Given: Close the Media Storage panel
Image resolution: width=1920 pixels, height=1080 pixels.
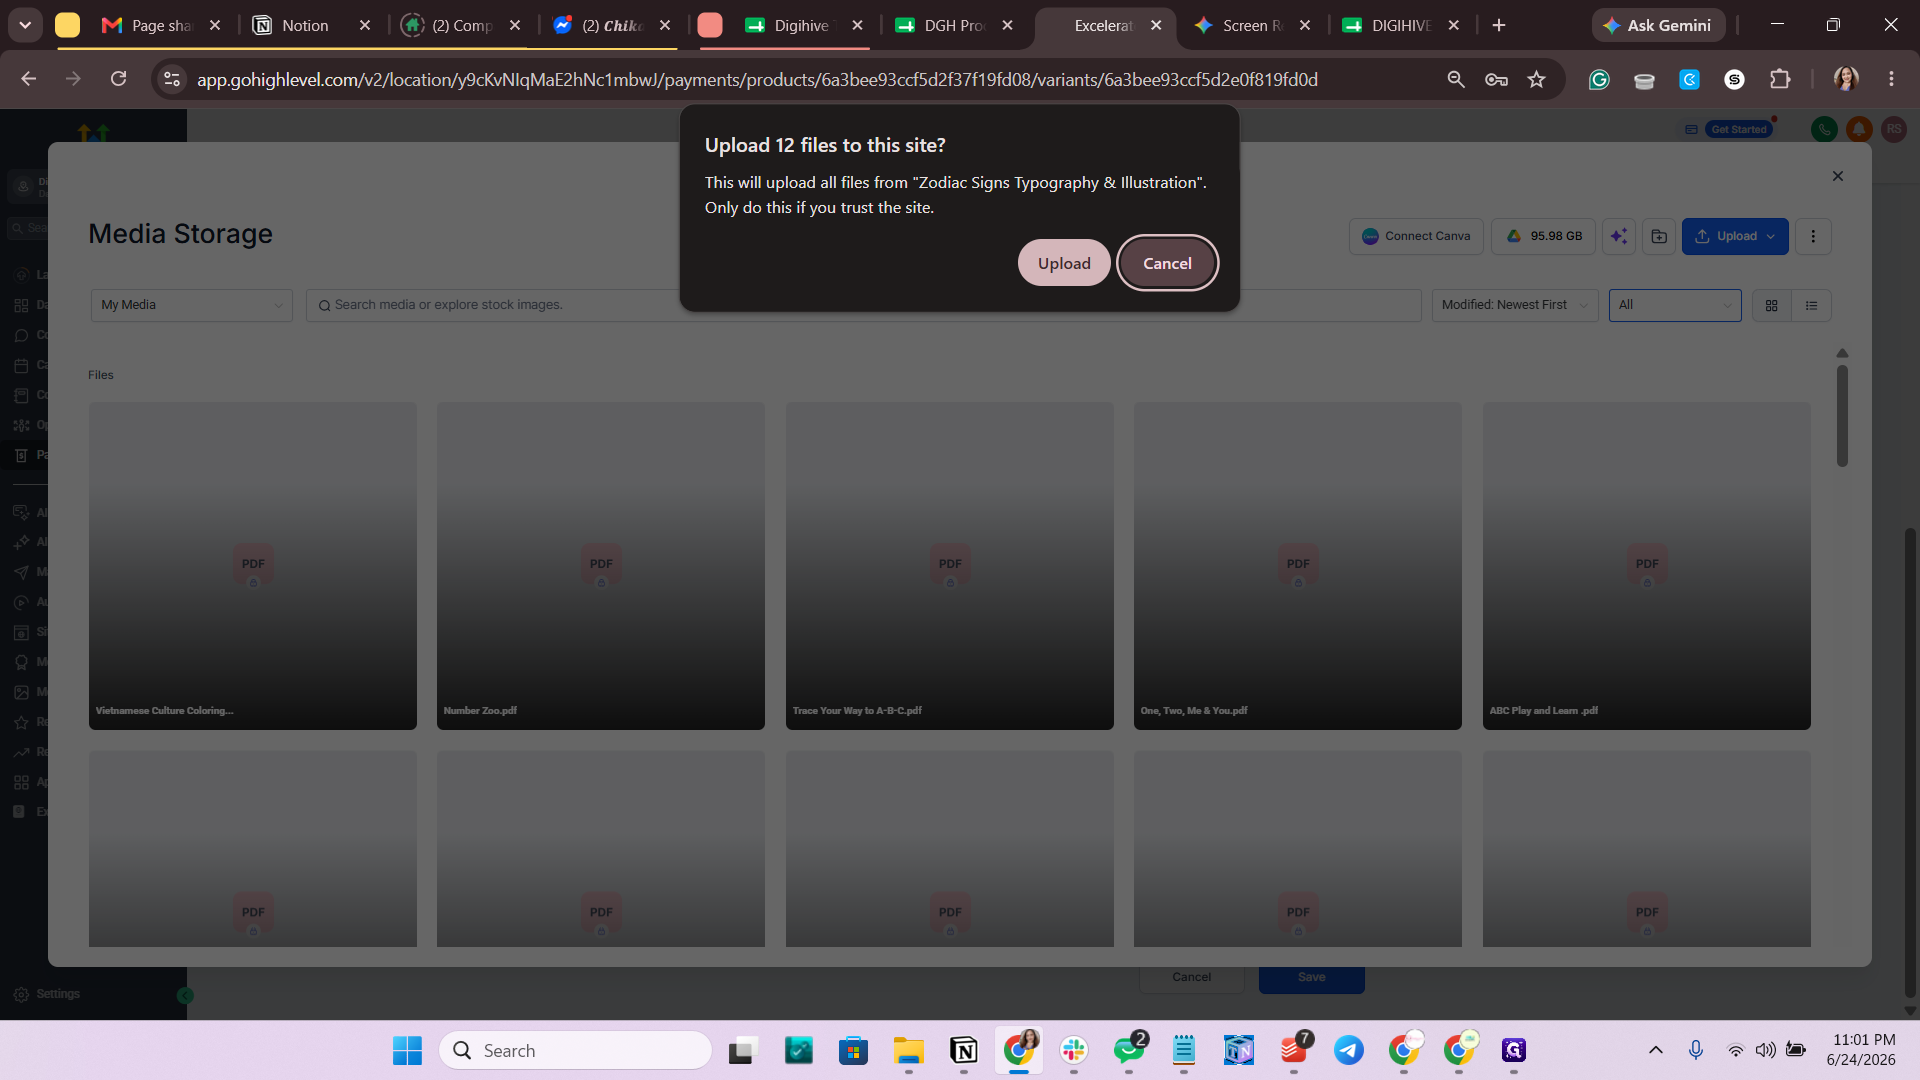Looking at the screenshot, I should point(1837,176).
